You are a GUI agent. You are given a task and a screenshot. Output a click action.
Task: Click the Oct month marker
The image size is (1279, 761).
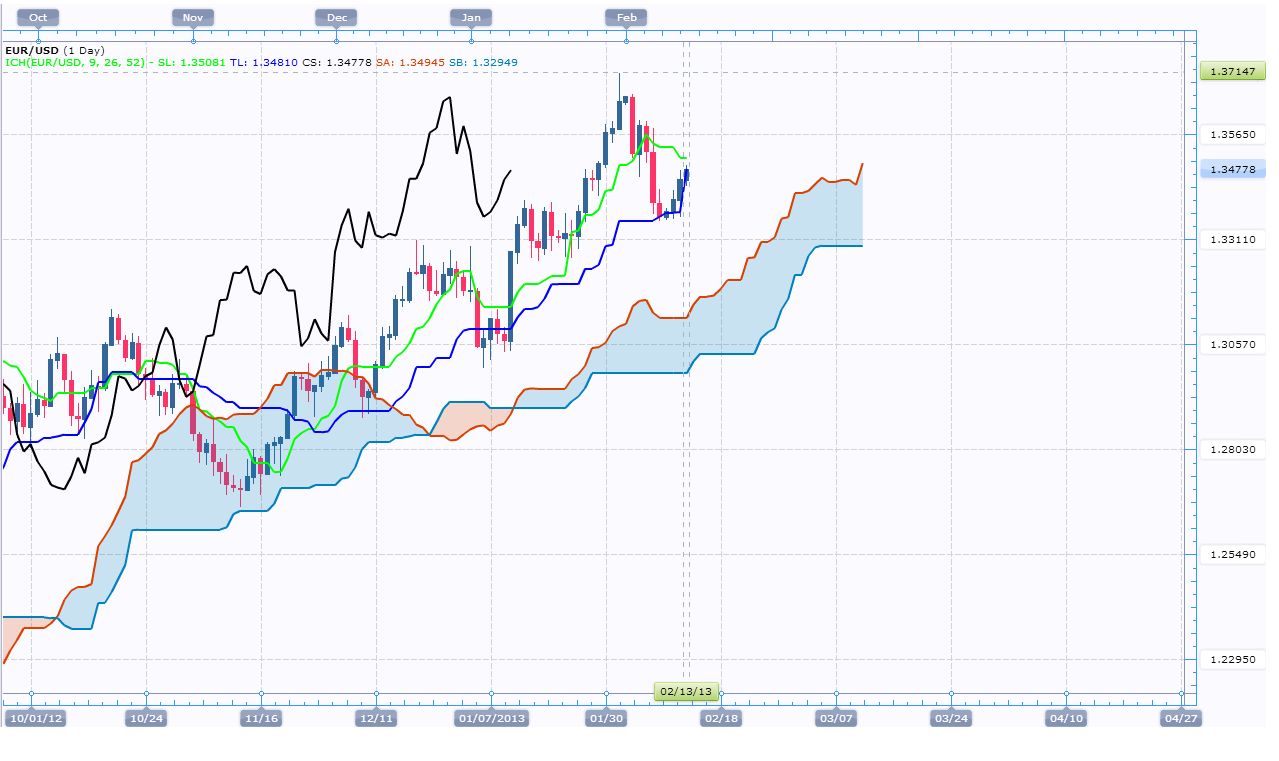38,17
